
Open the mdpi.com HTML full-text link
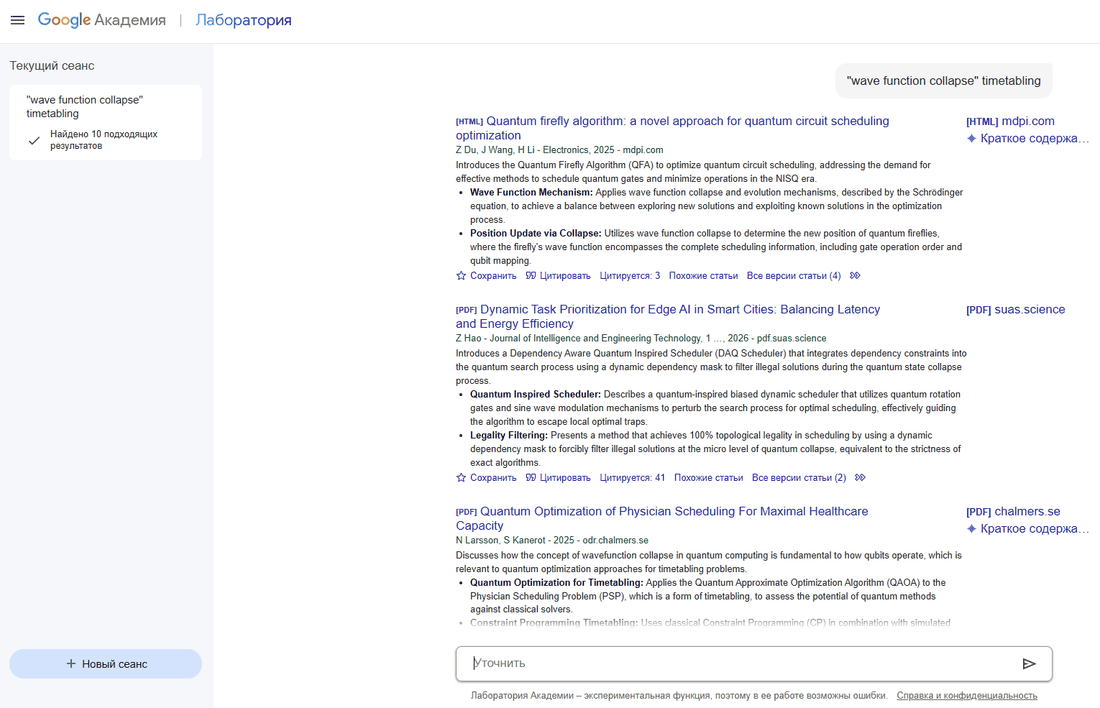(1010, 121)
